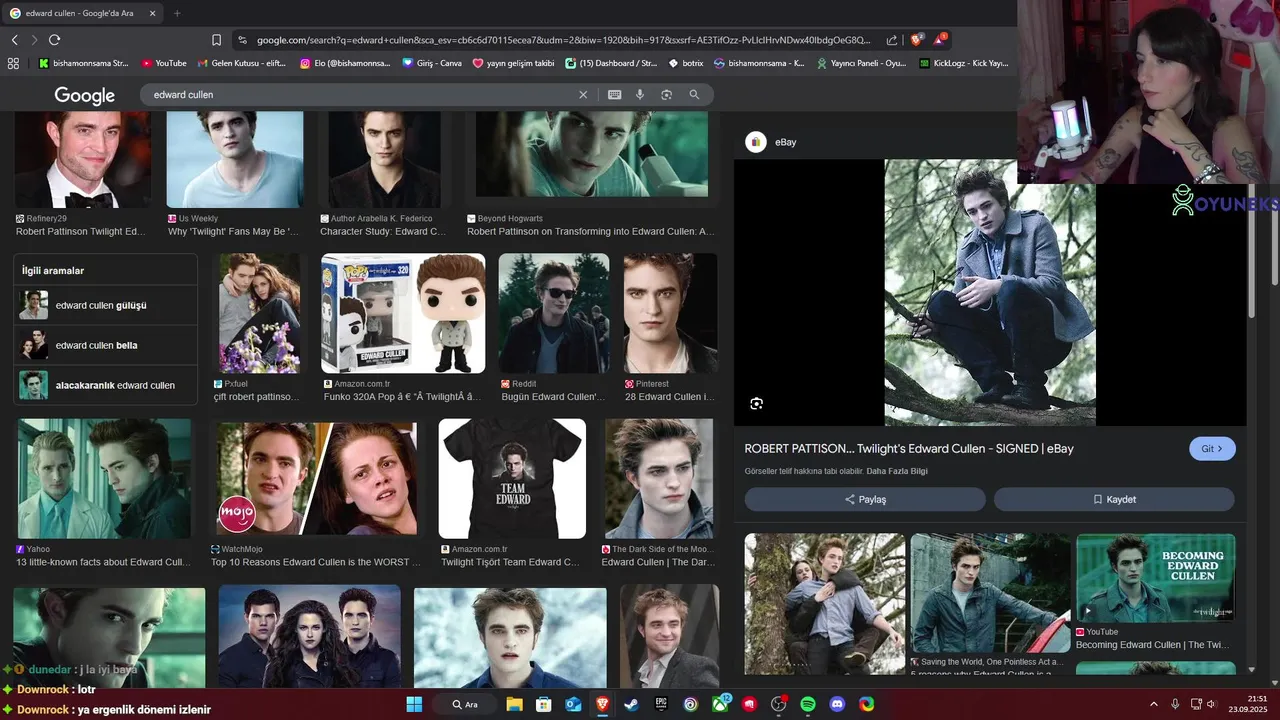
Task: Open the bookmarks bar apps grid icon
Action: [13, 63]
